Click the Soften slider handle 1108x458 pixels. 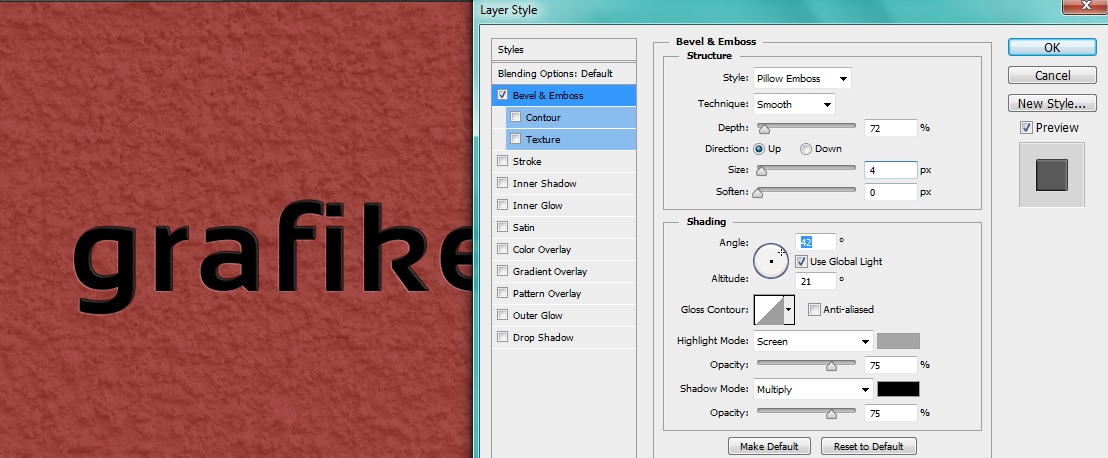(758, 192)
